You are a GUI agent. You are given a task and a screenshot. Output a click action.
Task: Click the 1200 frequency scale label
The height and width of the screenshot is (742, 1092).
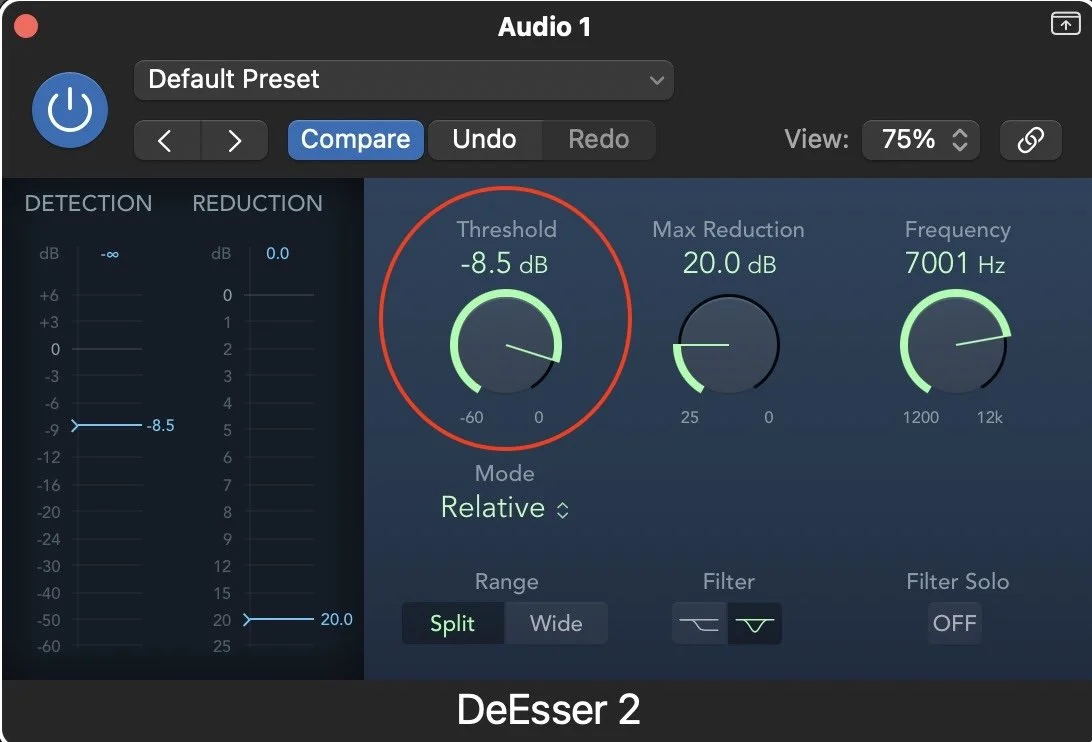point(921,417)
